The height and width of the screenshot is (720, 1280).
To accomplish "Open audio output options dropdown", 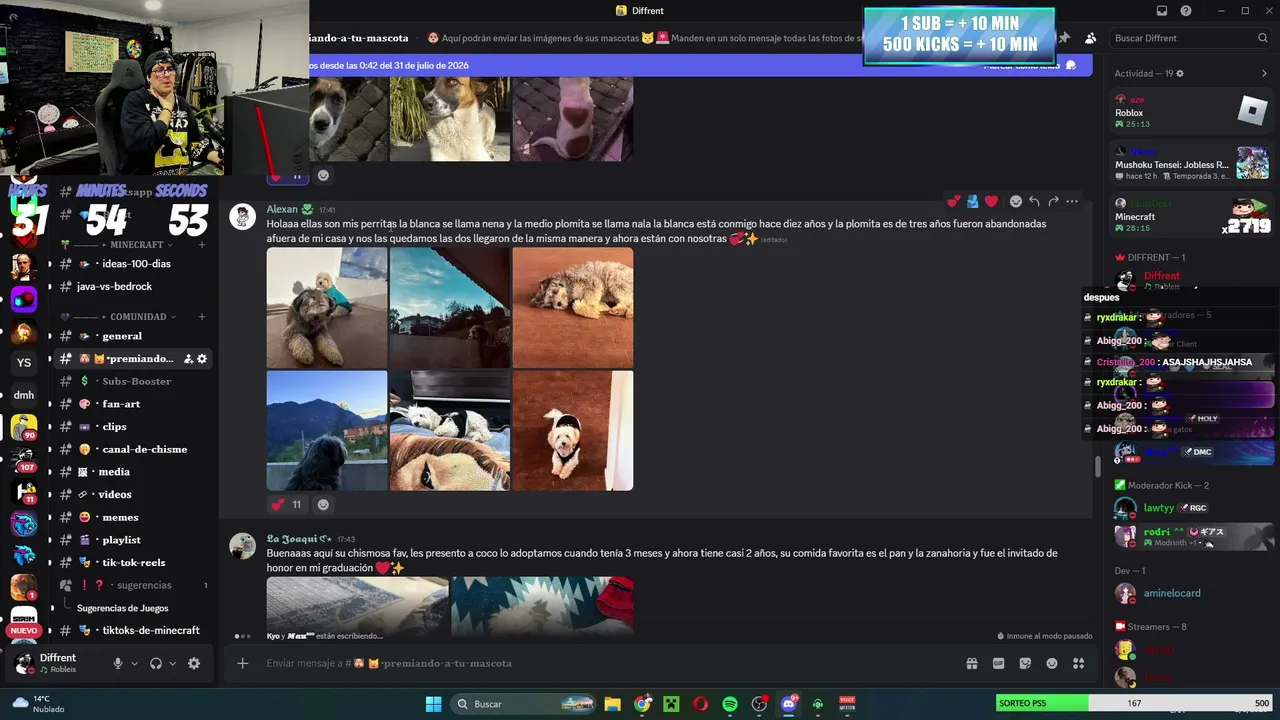I will (x=172, y=663).
